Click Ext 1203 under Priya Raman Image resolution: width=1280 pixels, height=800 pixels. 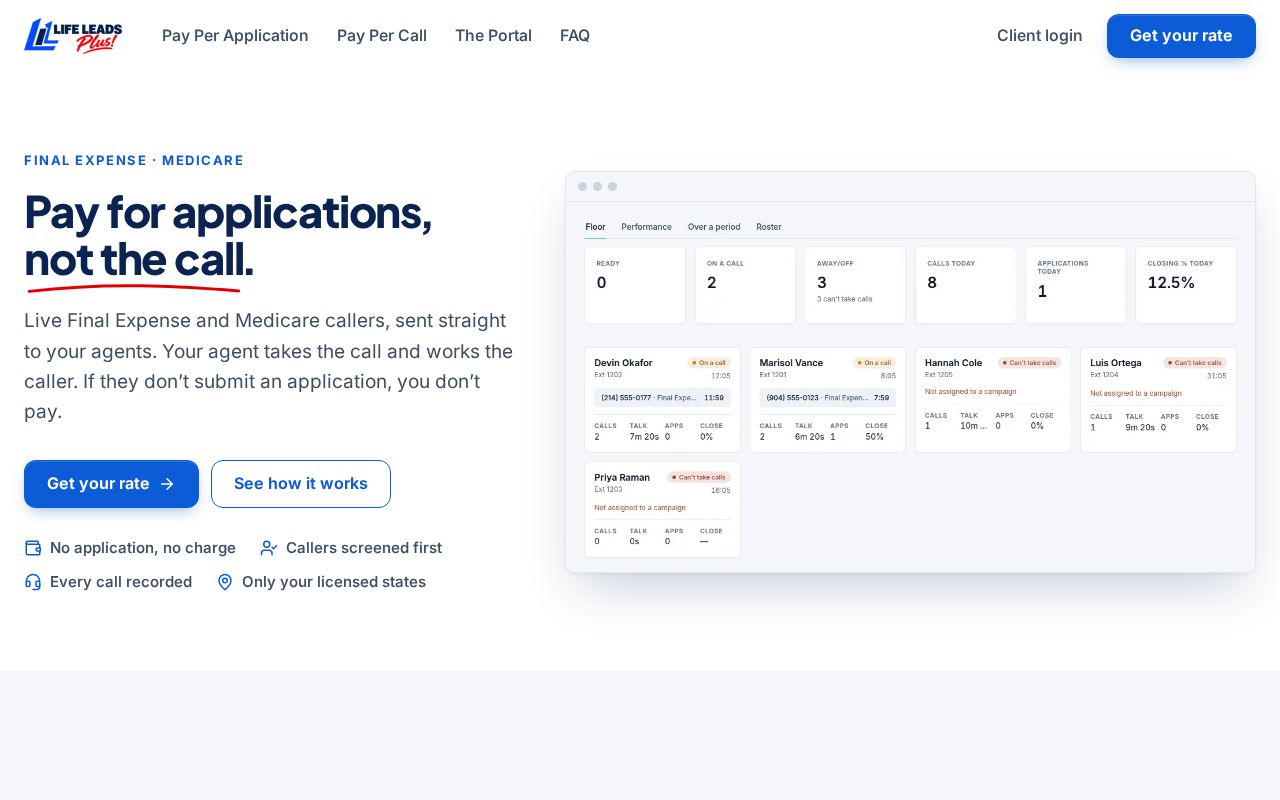(x=608, y=489)
